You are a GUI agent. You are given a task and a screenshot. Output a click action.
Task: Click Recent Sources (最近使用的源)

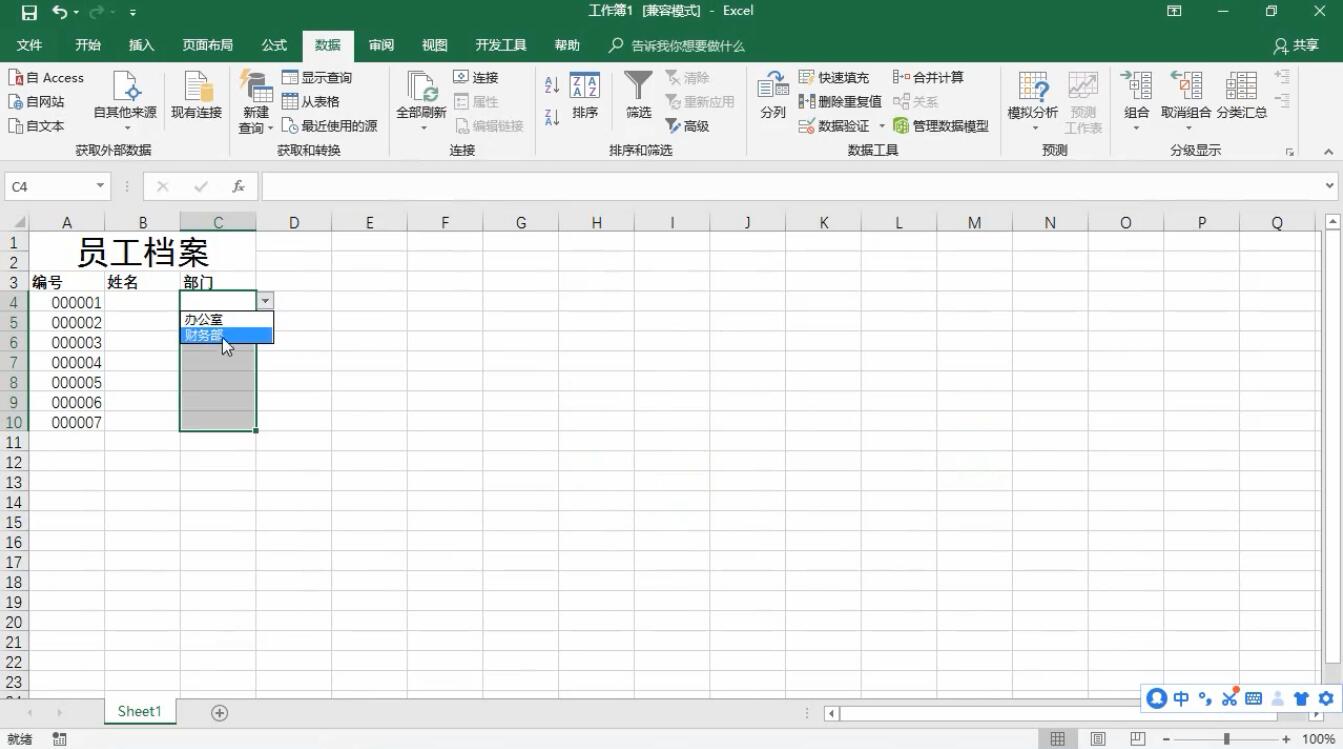330,126
